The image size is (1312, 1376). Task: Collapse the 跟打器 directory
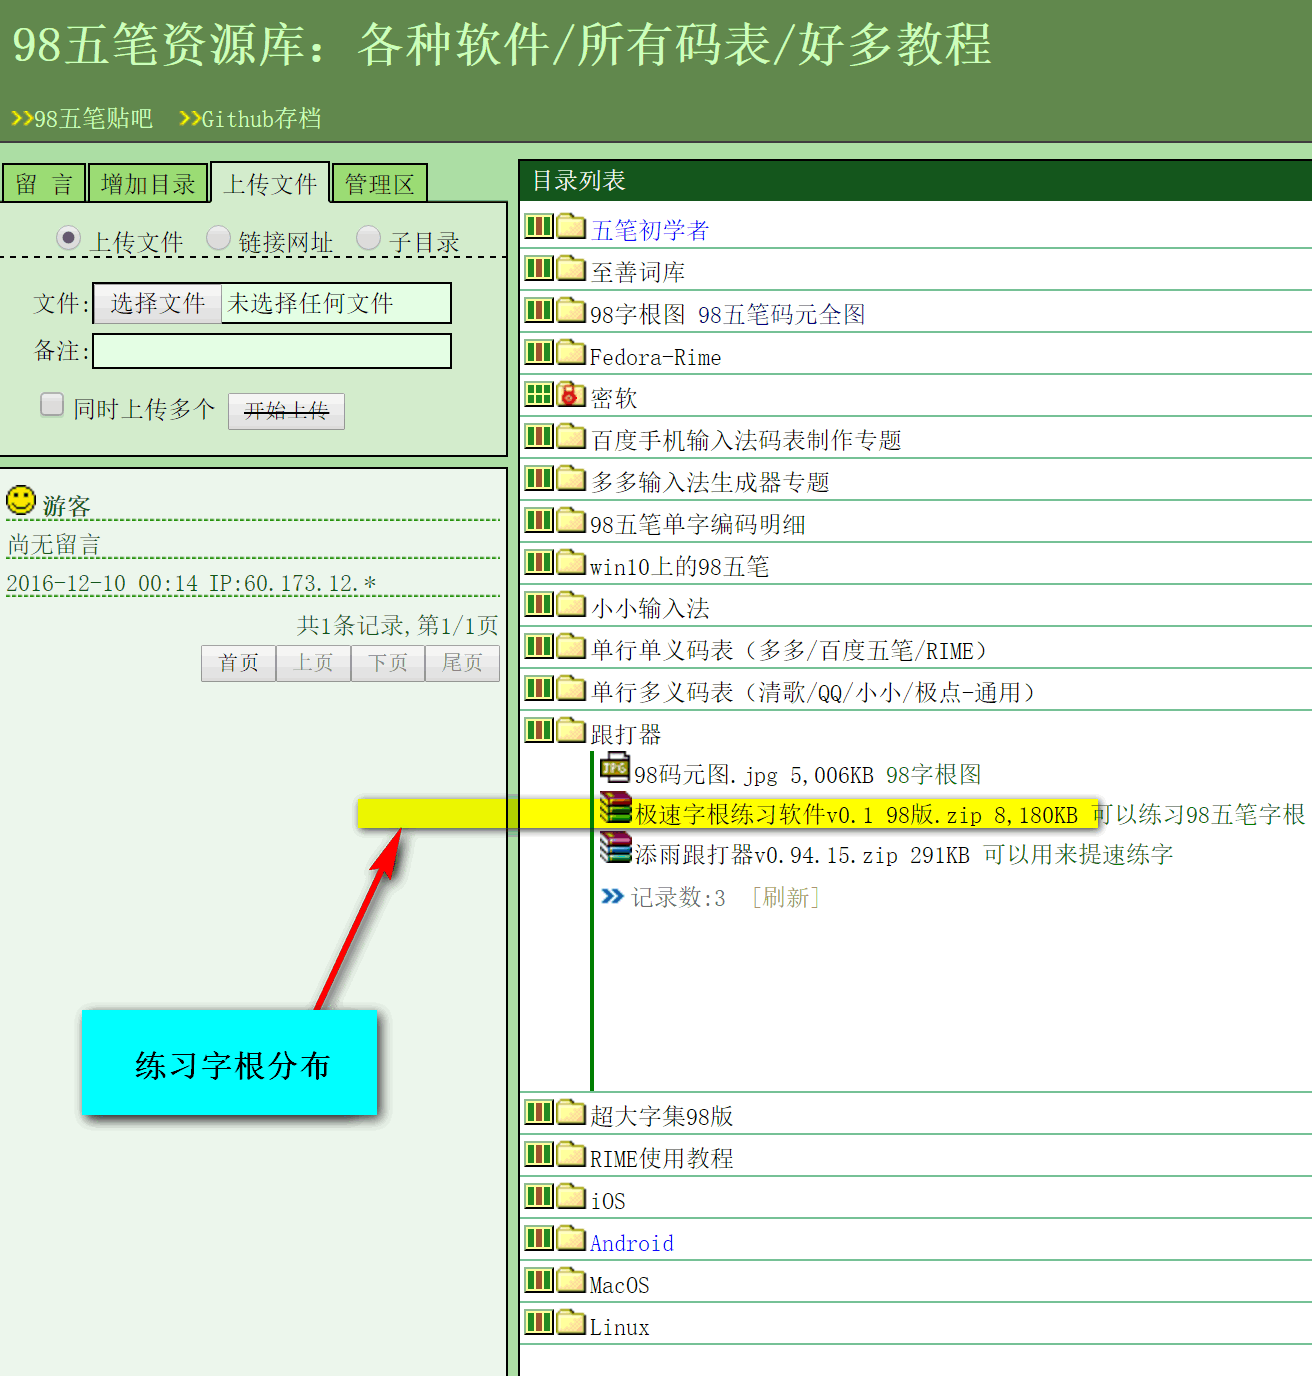click(x=539, y=730)
